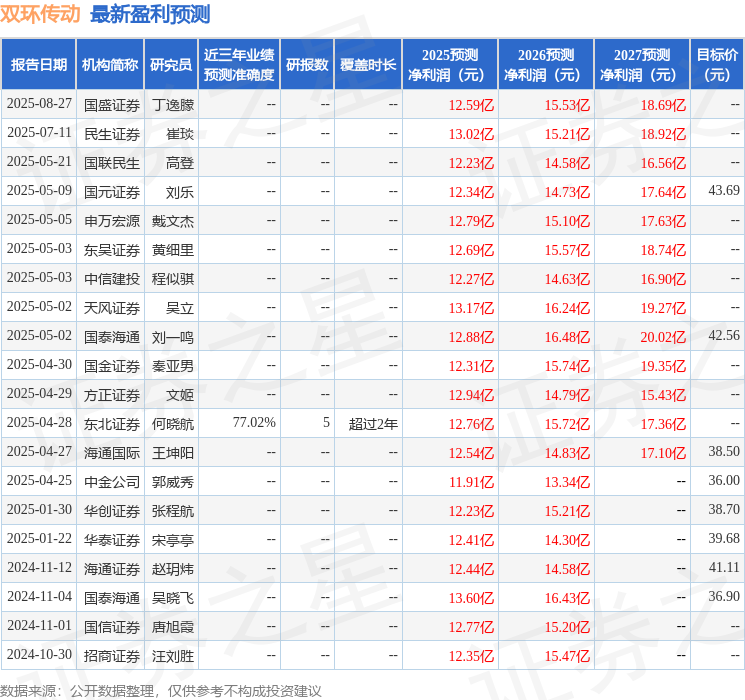This screenshot has height=700, width=745.
Task: Select institution 中信建投
Action: (x=112, y=279)
